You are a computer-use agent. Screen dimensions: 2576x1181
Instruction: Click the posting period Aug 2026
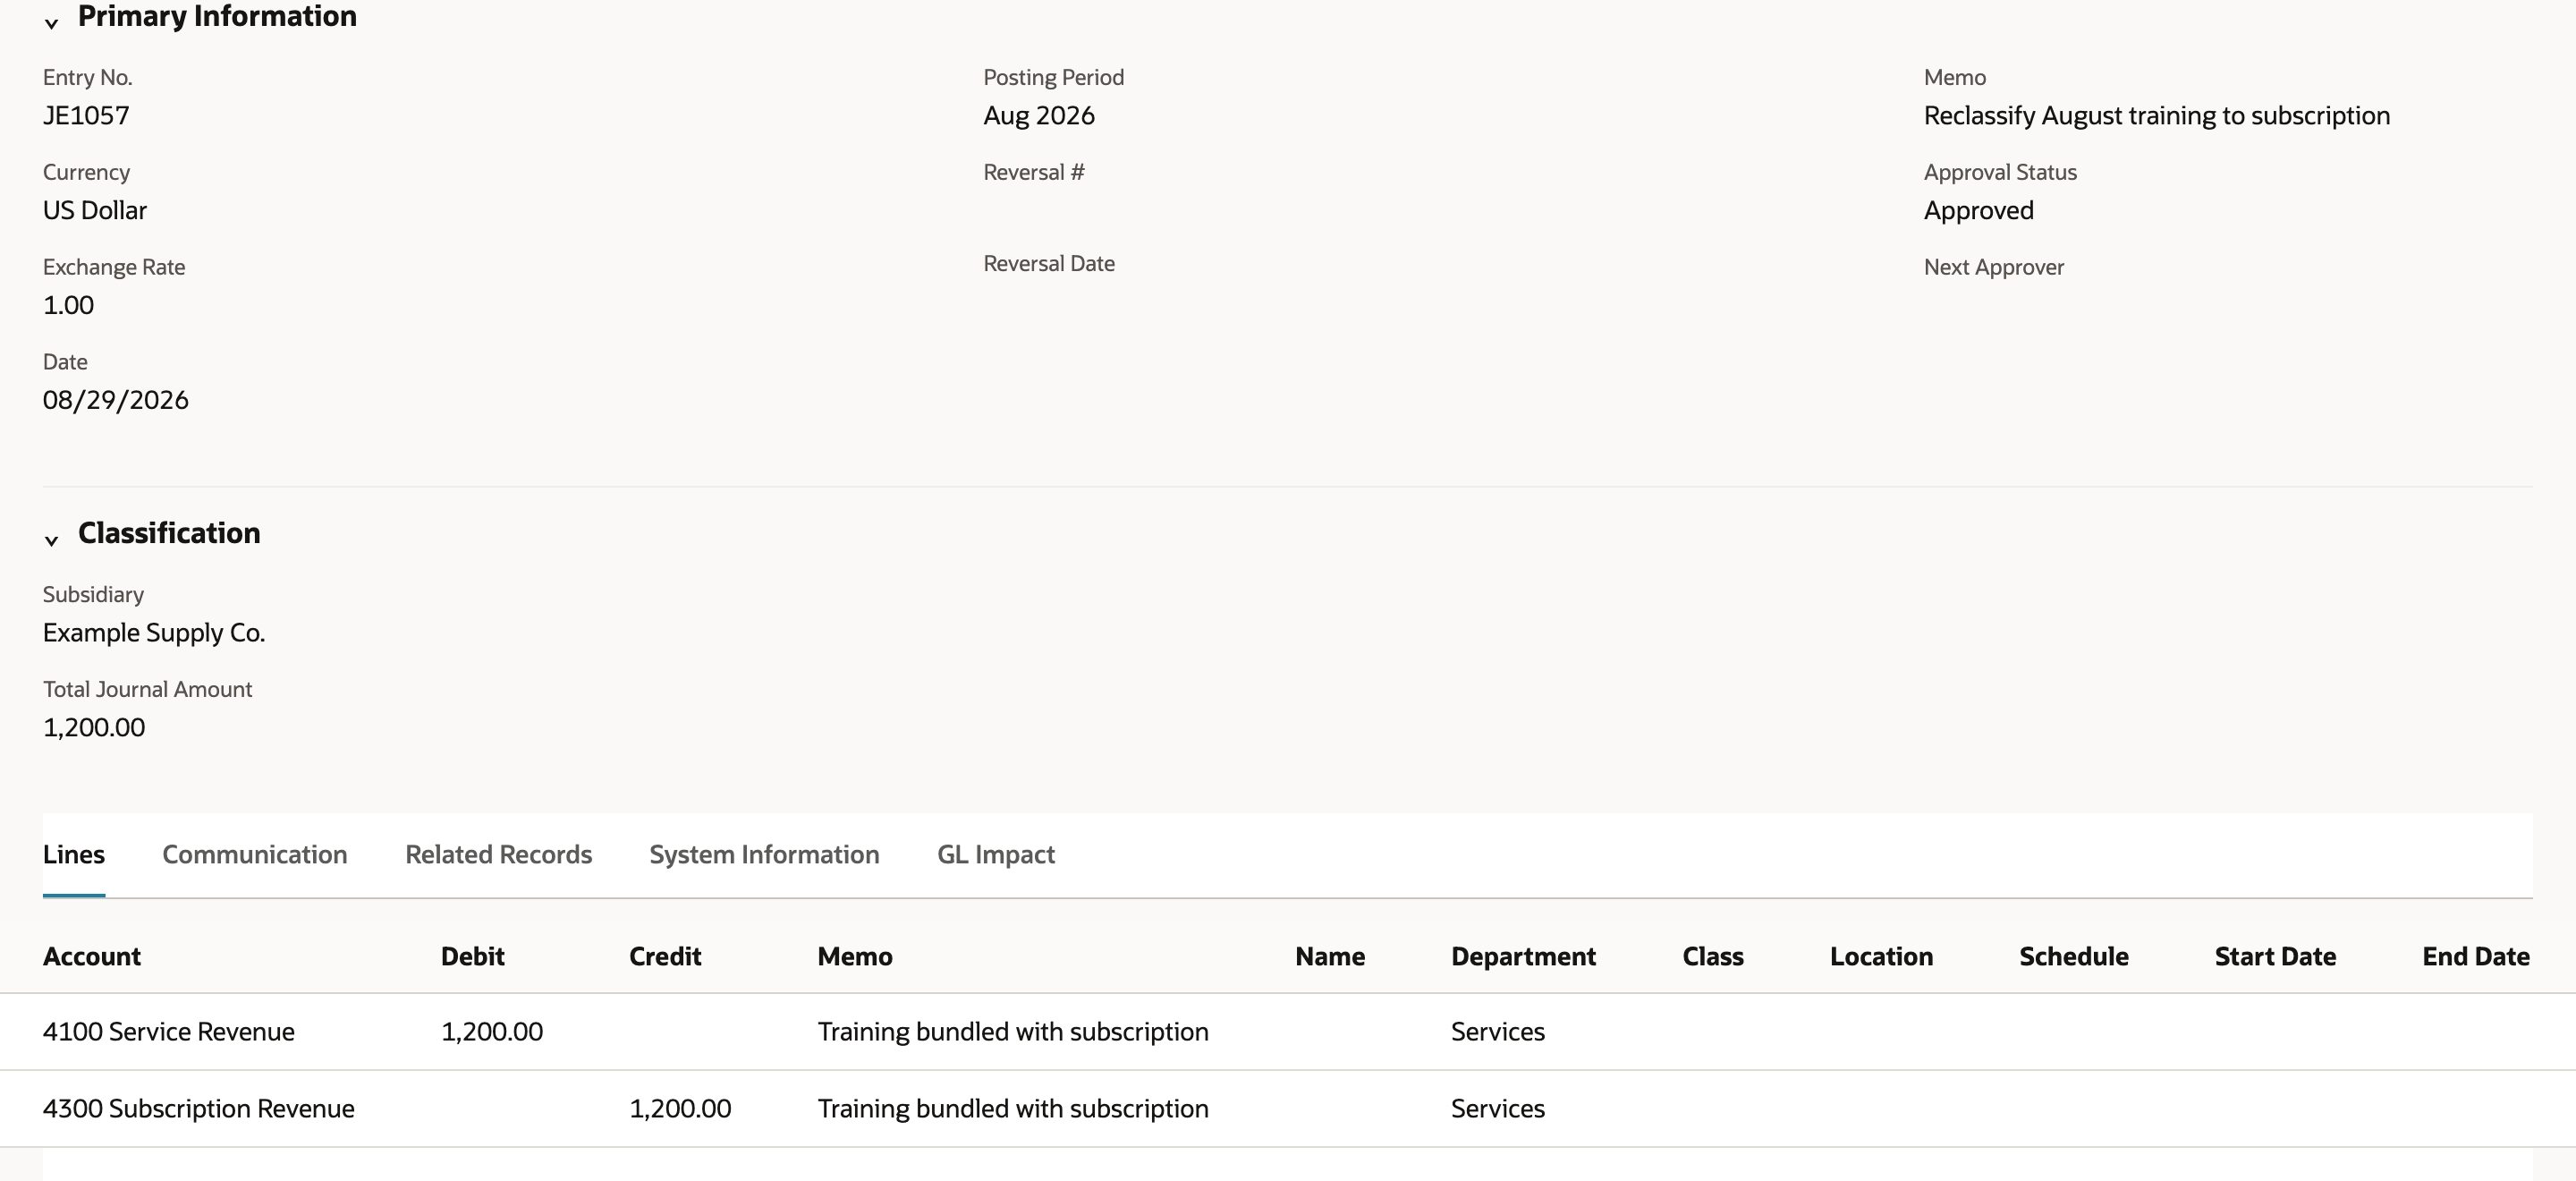(x=1039, y=115)
